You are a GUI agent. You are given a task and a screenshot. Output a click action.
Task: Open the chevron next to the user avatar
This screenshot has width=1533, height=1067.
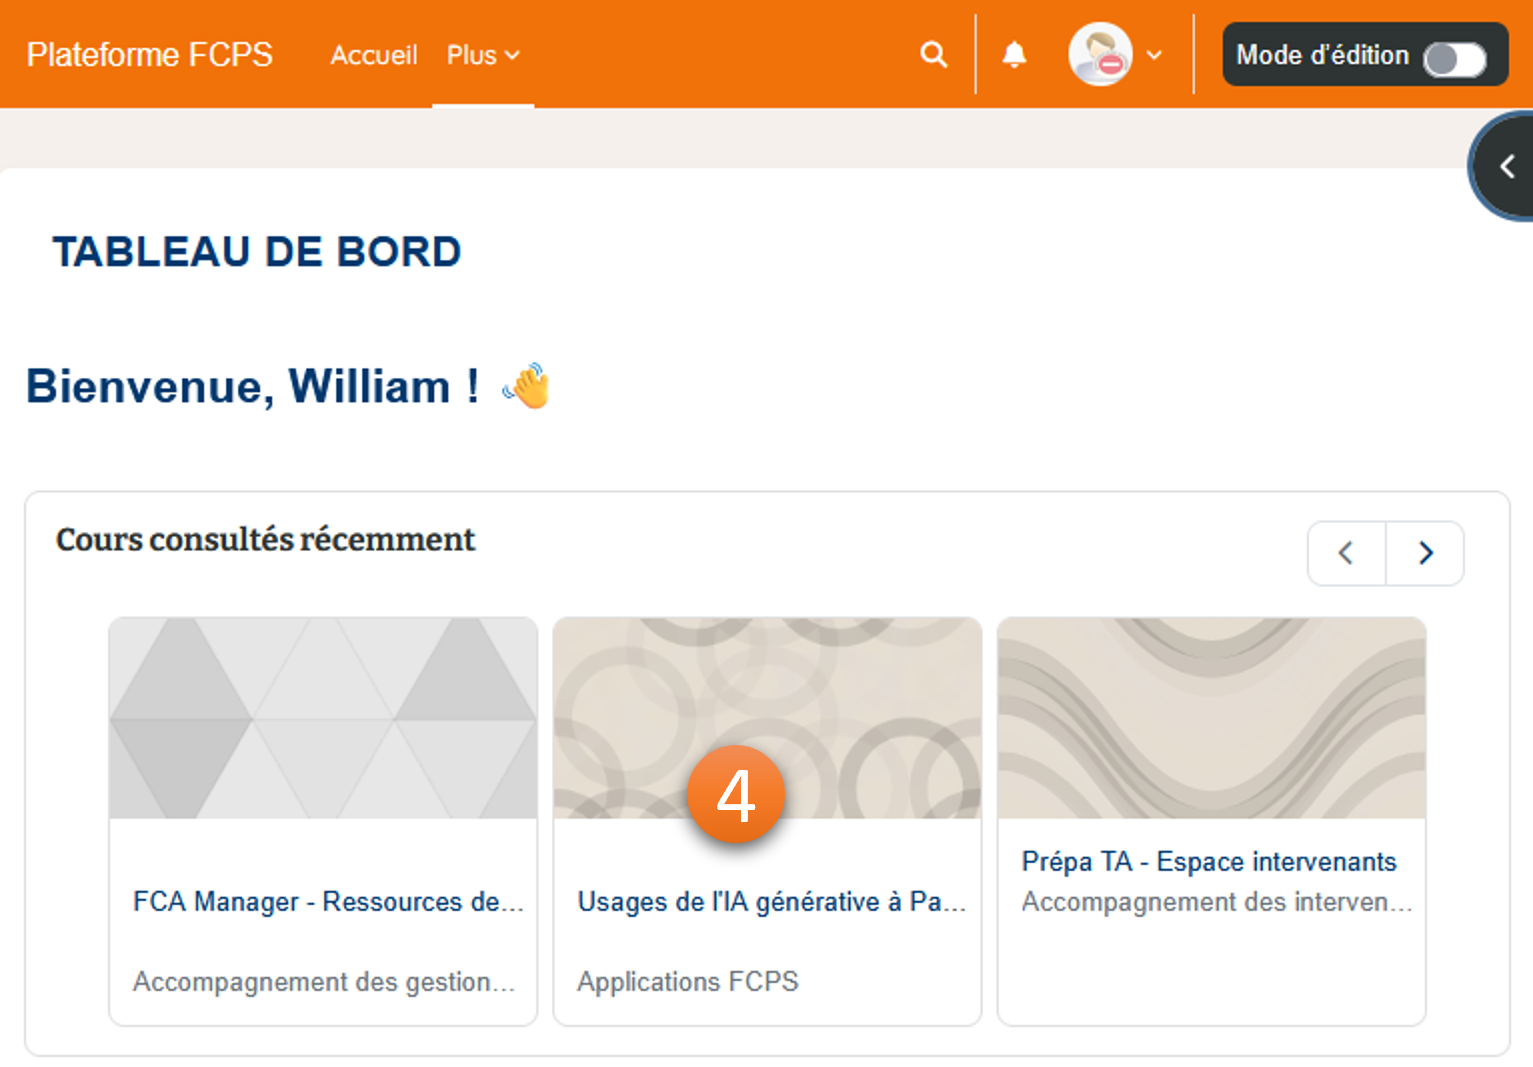coord(1155,55)
